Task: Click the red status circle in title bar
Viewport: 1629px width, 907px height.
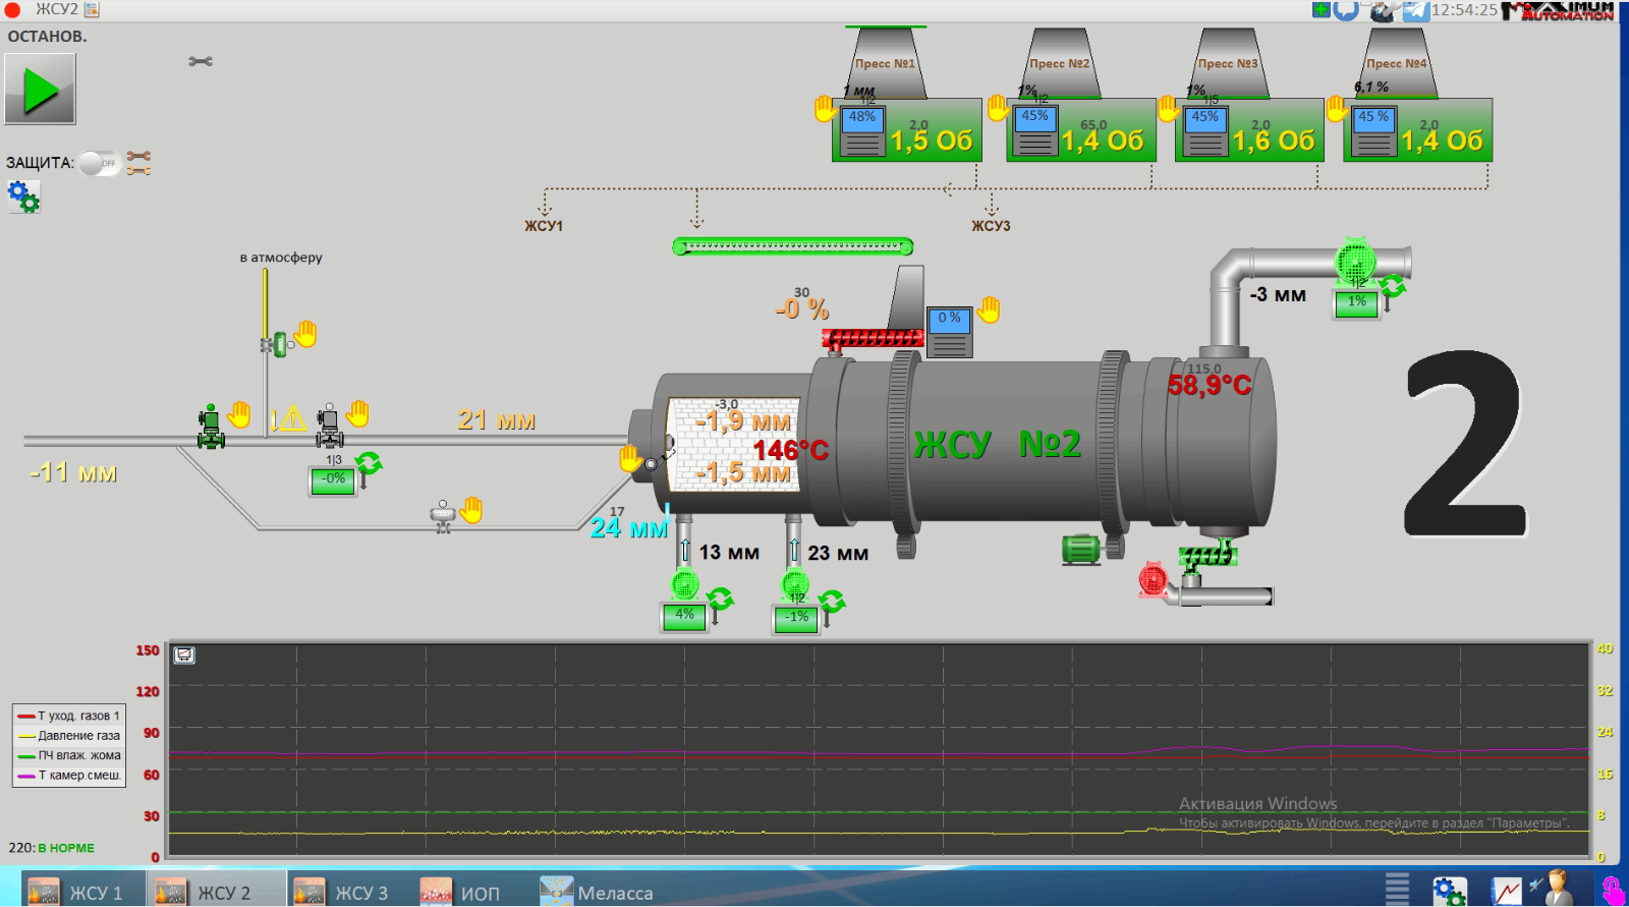Action: [13, 10]
